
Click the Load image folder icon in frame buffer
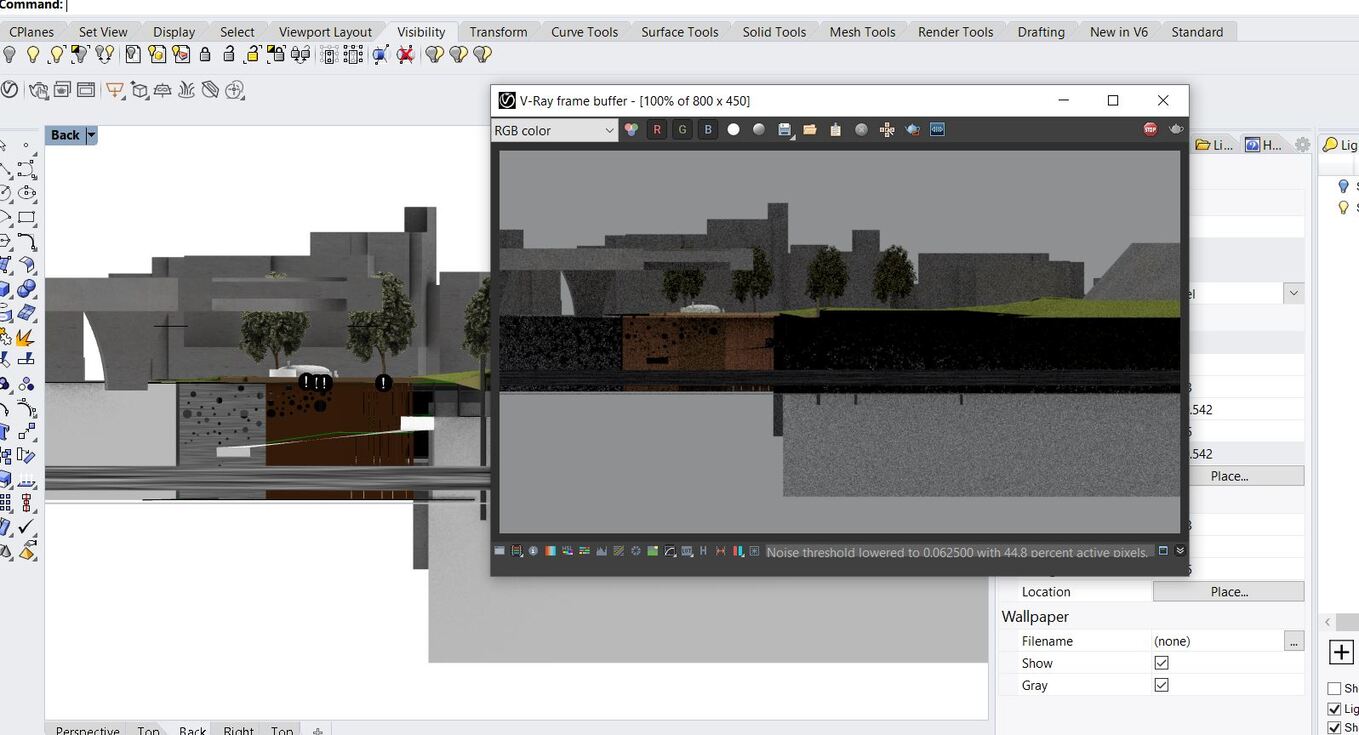(x=810, y=130)
